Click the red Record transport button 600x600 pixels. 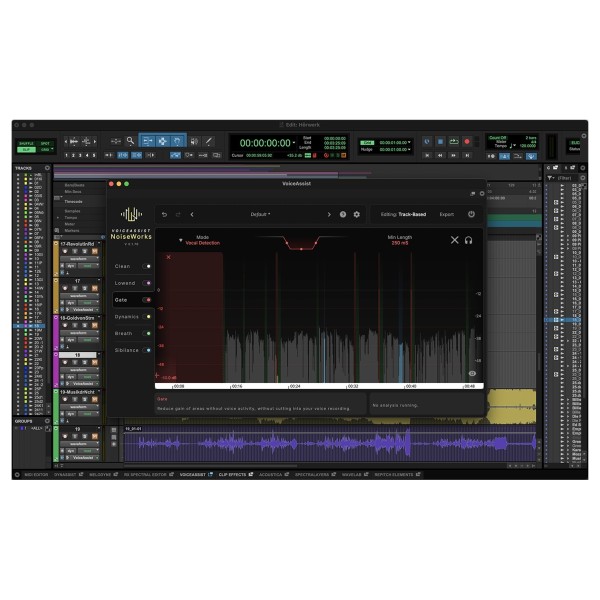(x=467, y=142)
